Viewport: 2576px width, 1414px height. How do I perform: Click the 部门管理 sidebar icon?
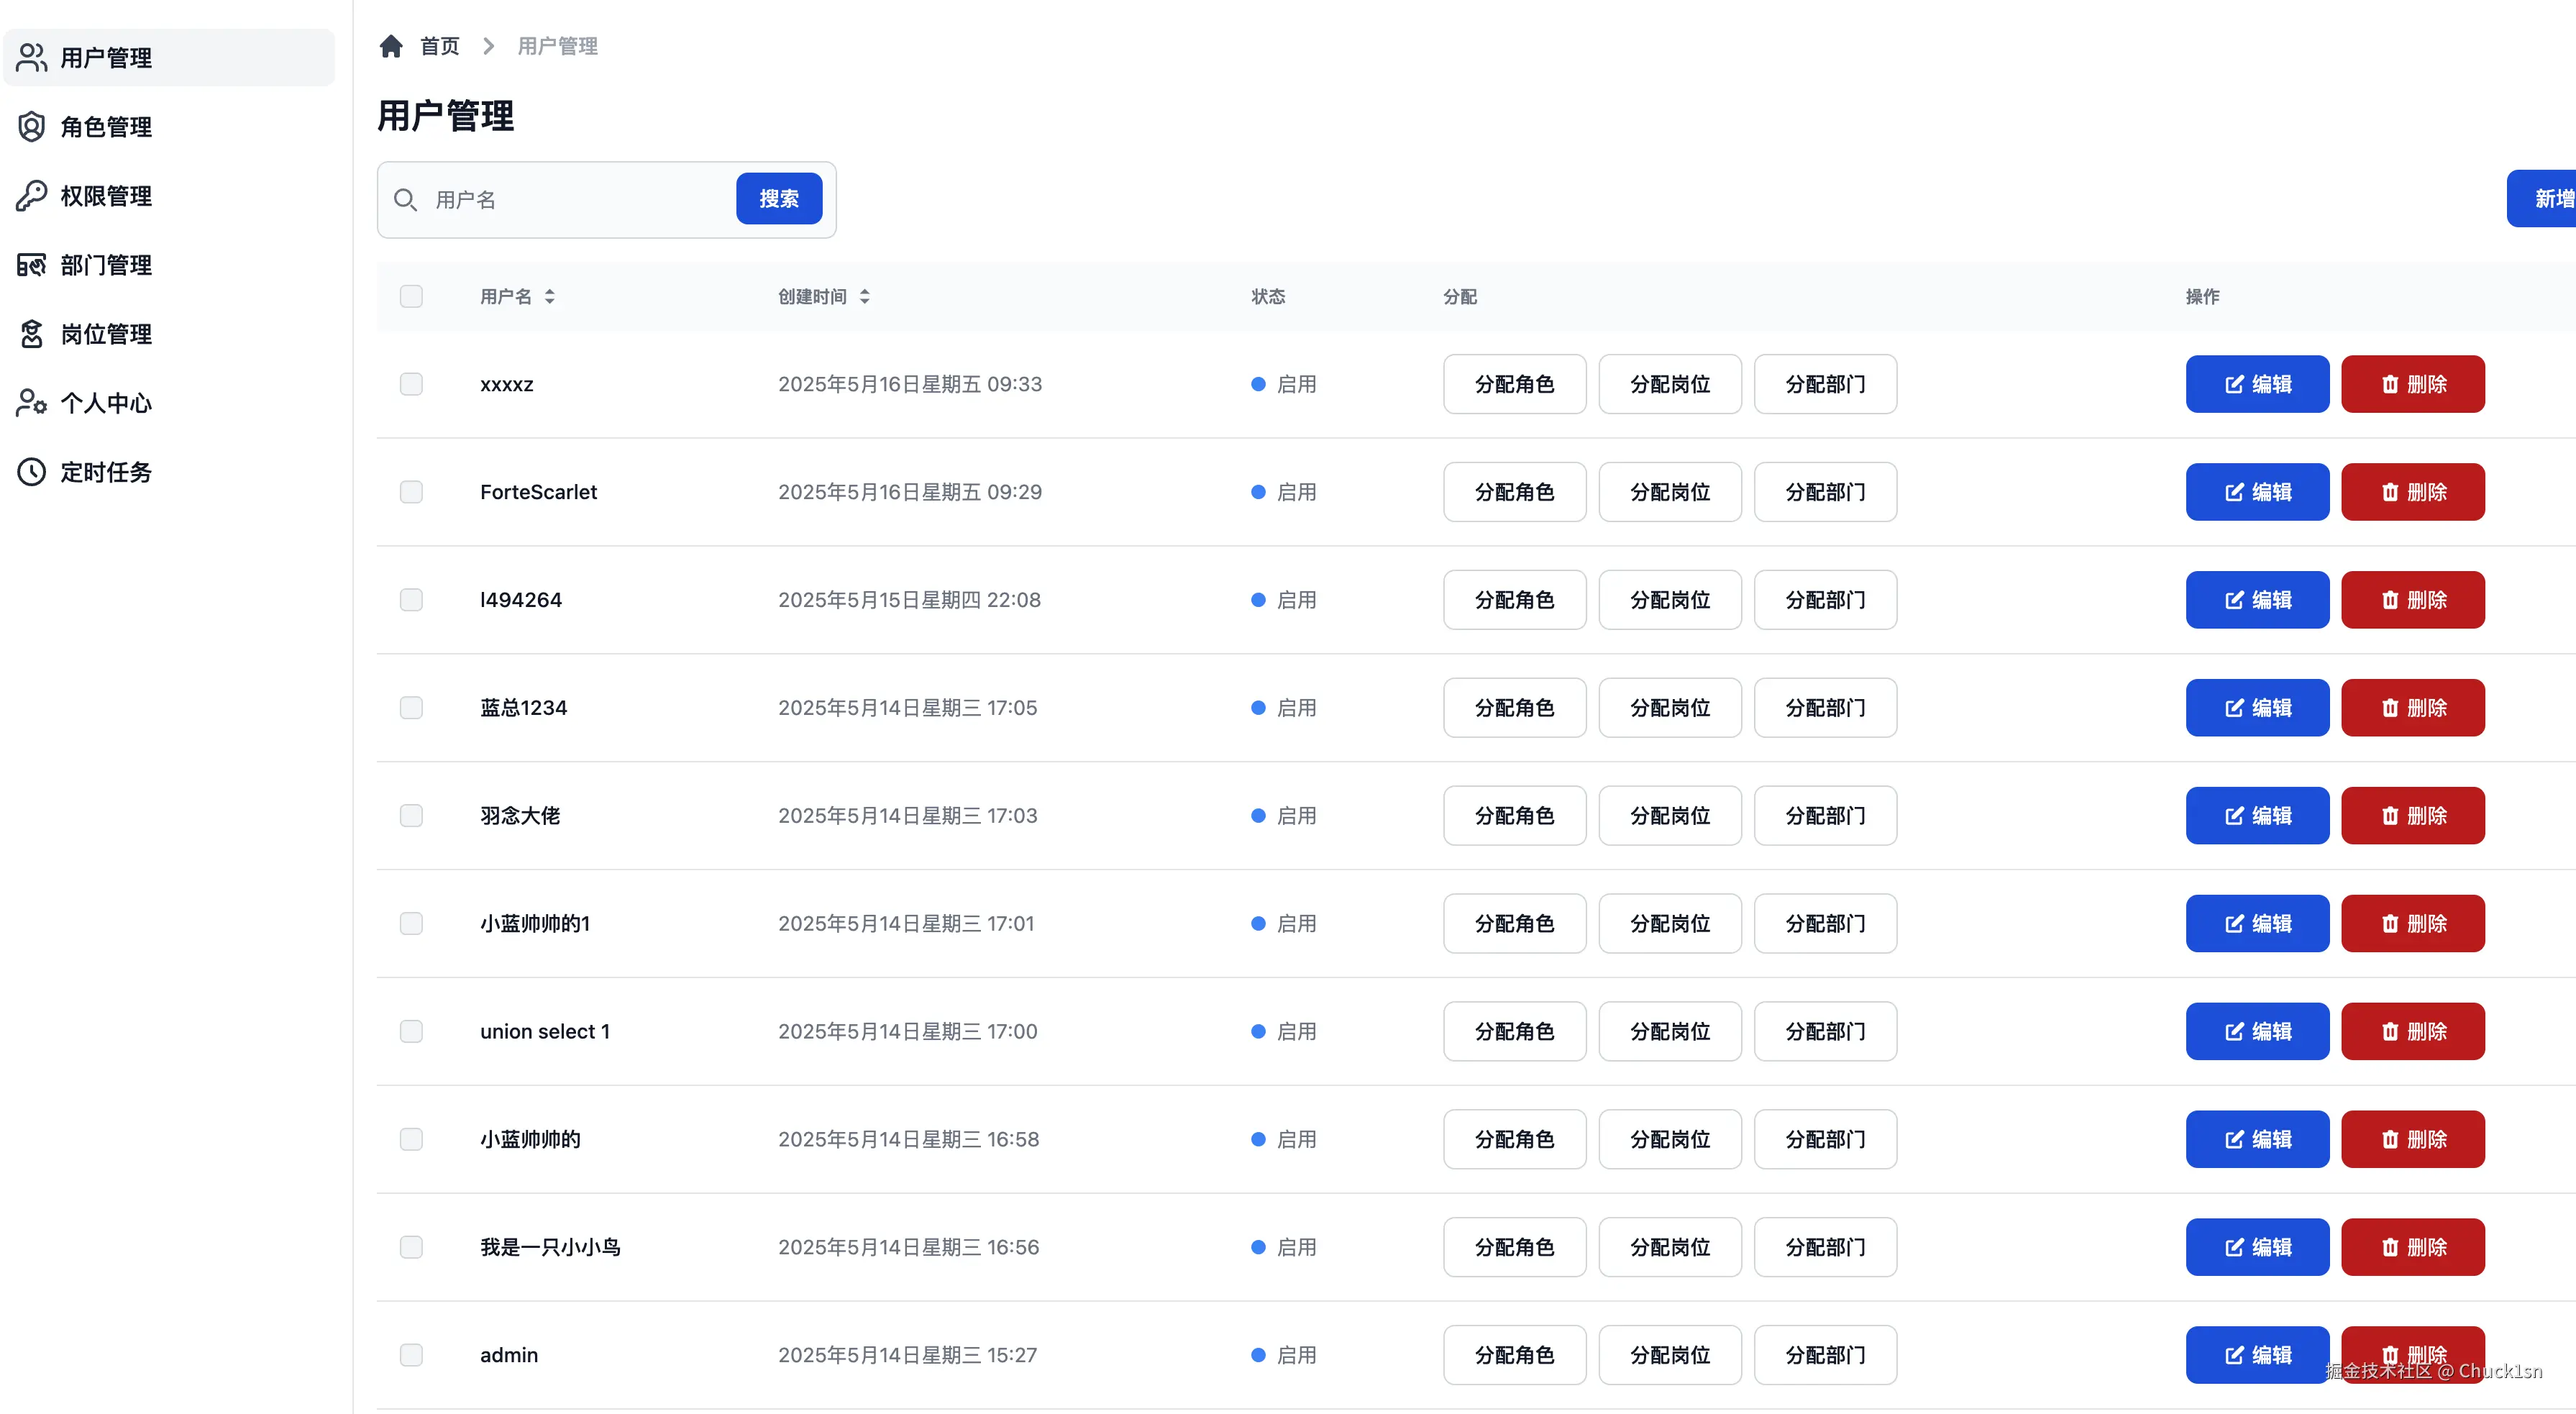coord(31,265)
